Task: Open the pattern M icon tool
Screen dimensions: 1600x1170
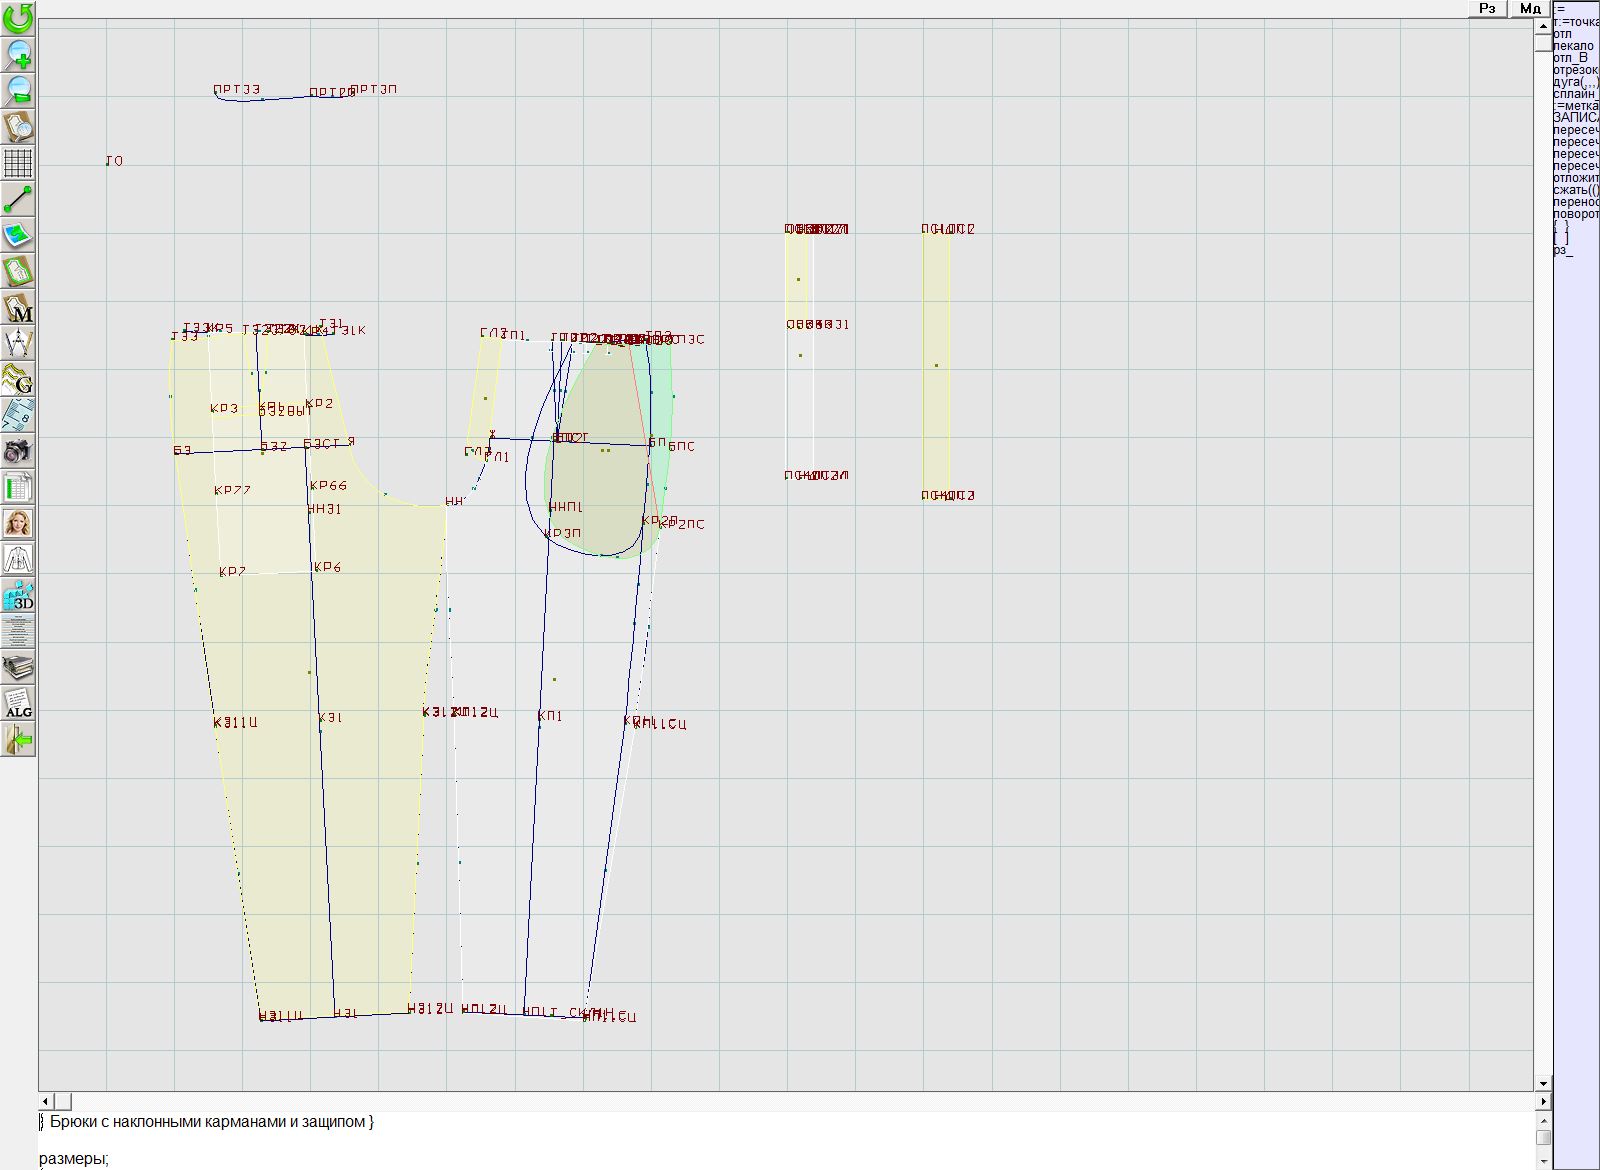Action: tap(18, 308)
